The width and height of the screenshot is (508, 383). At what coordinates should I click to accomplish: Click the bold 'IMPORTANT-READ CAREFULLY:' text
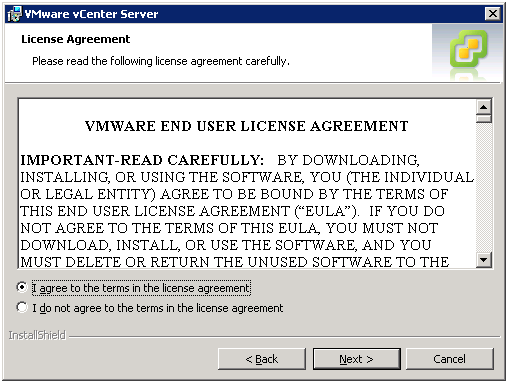142,160
